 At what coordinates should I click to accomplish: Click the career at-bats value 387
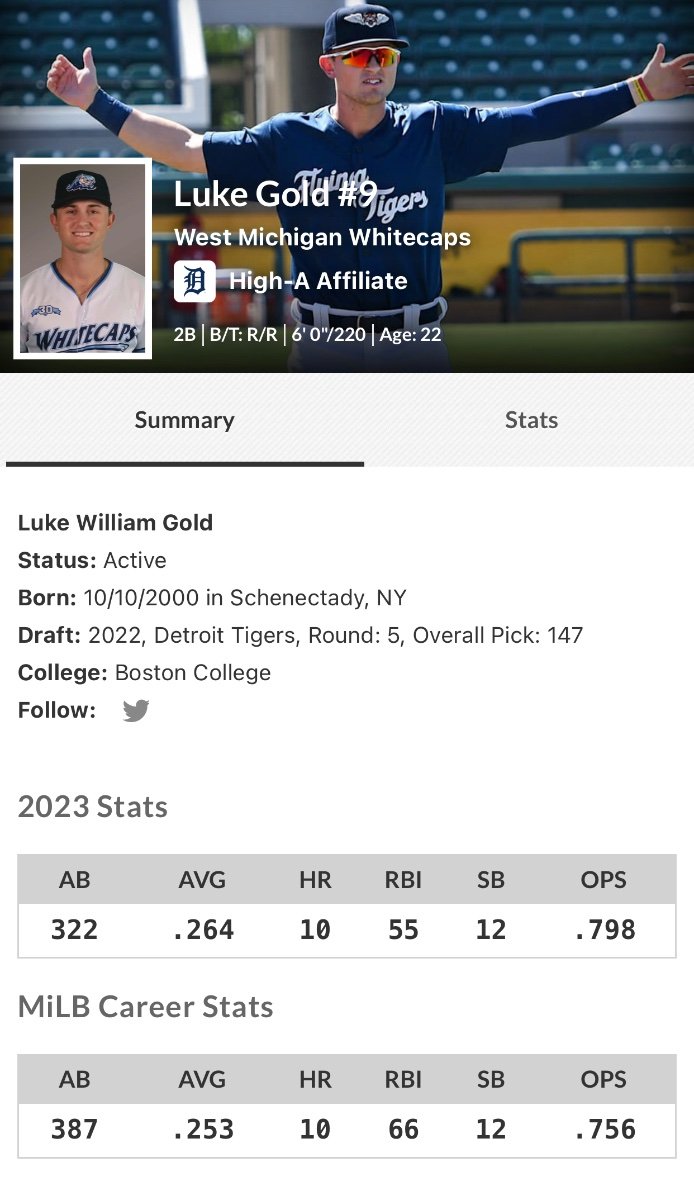click(x=75, y=1130)
